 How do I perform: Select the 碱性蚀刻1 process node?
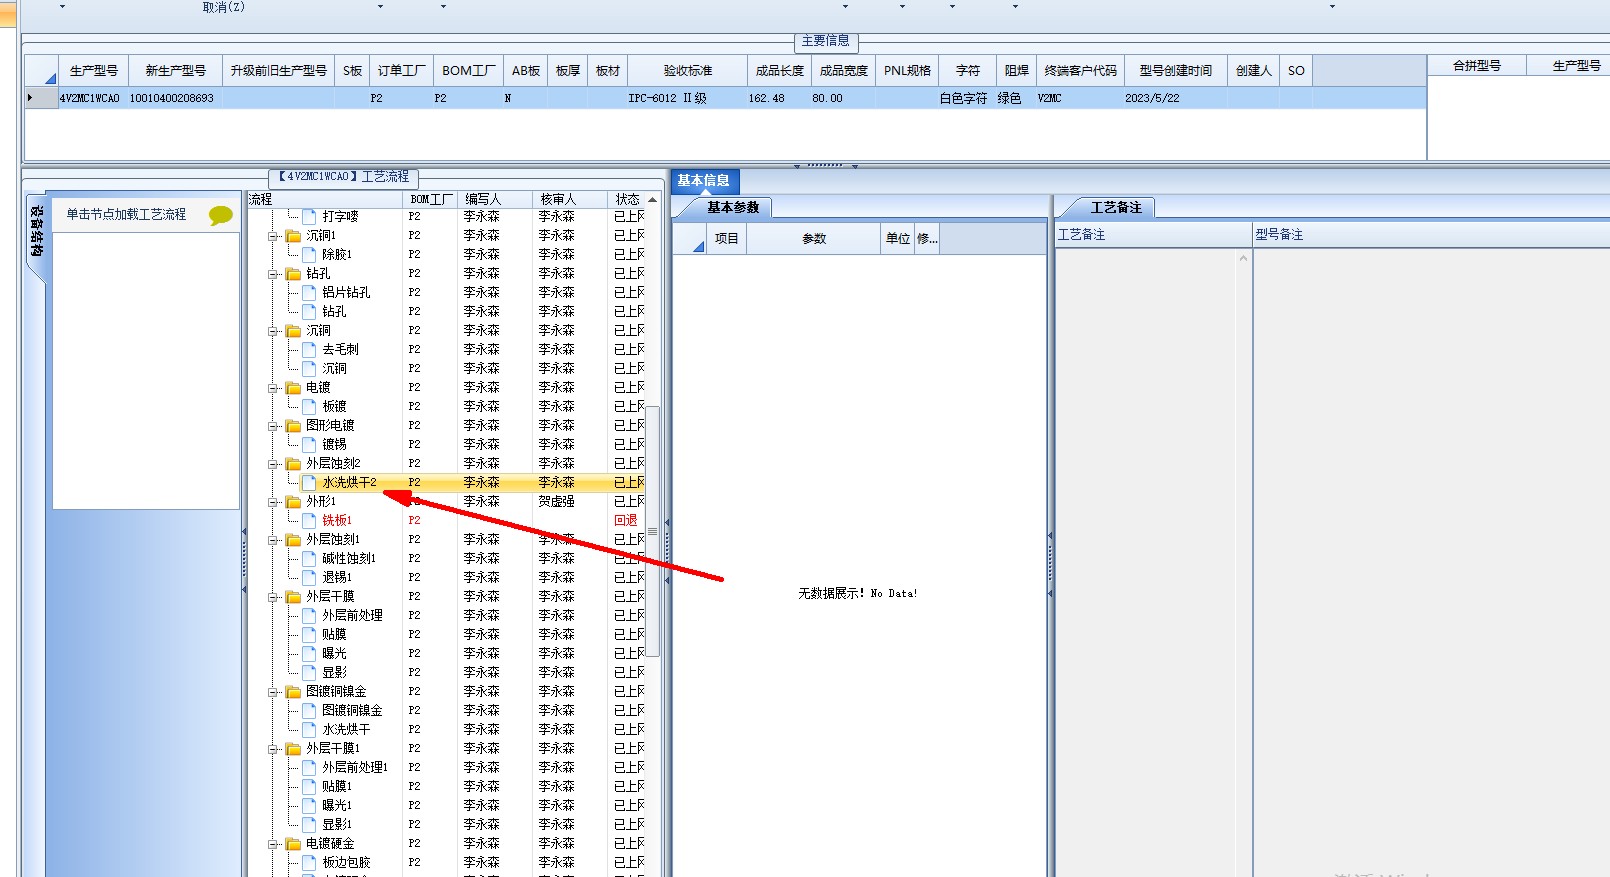(x=348, y=558)
